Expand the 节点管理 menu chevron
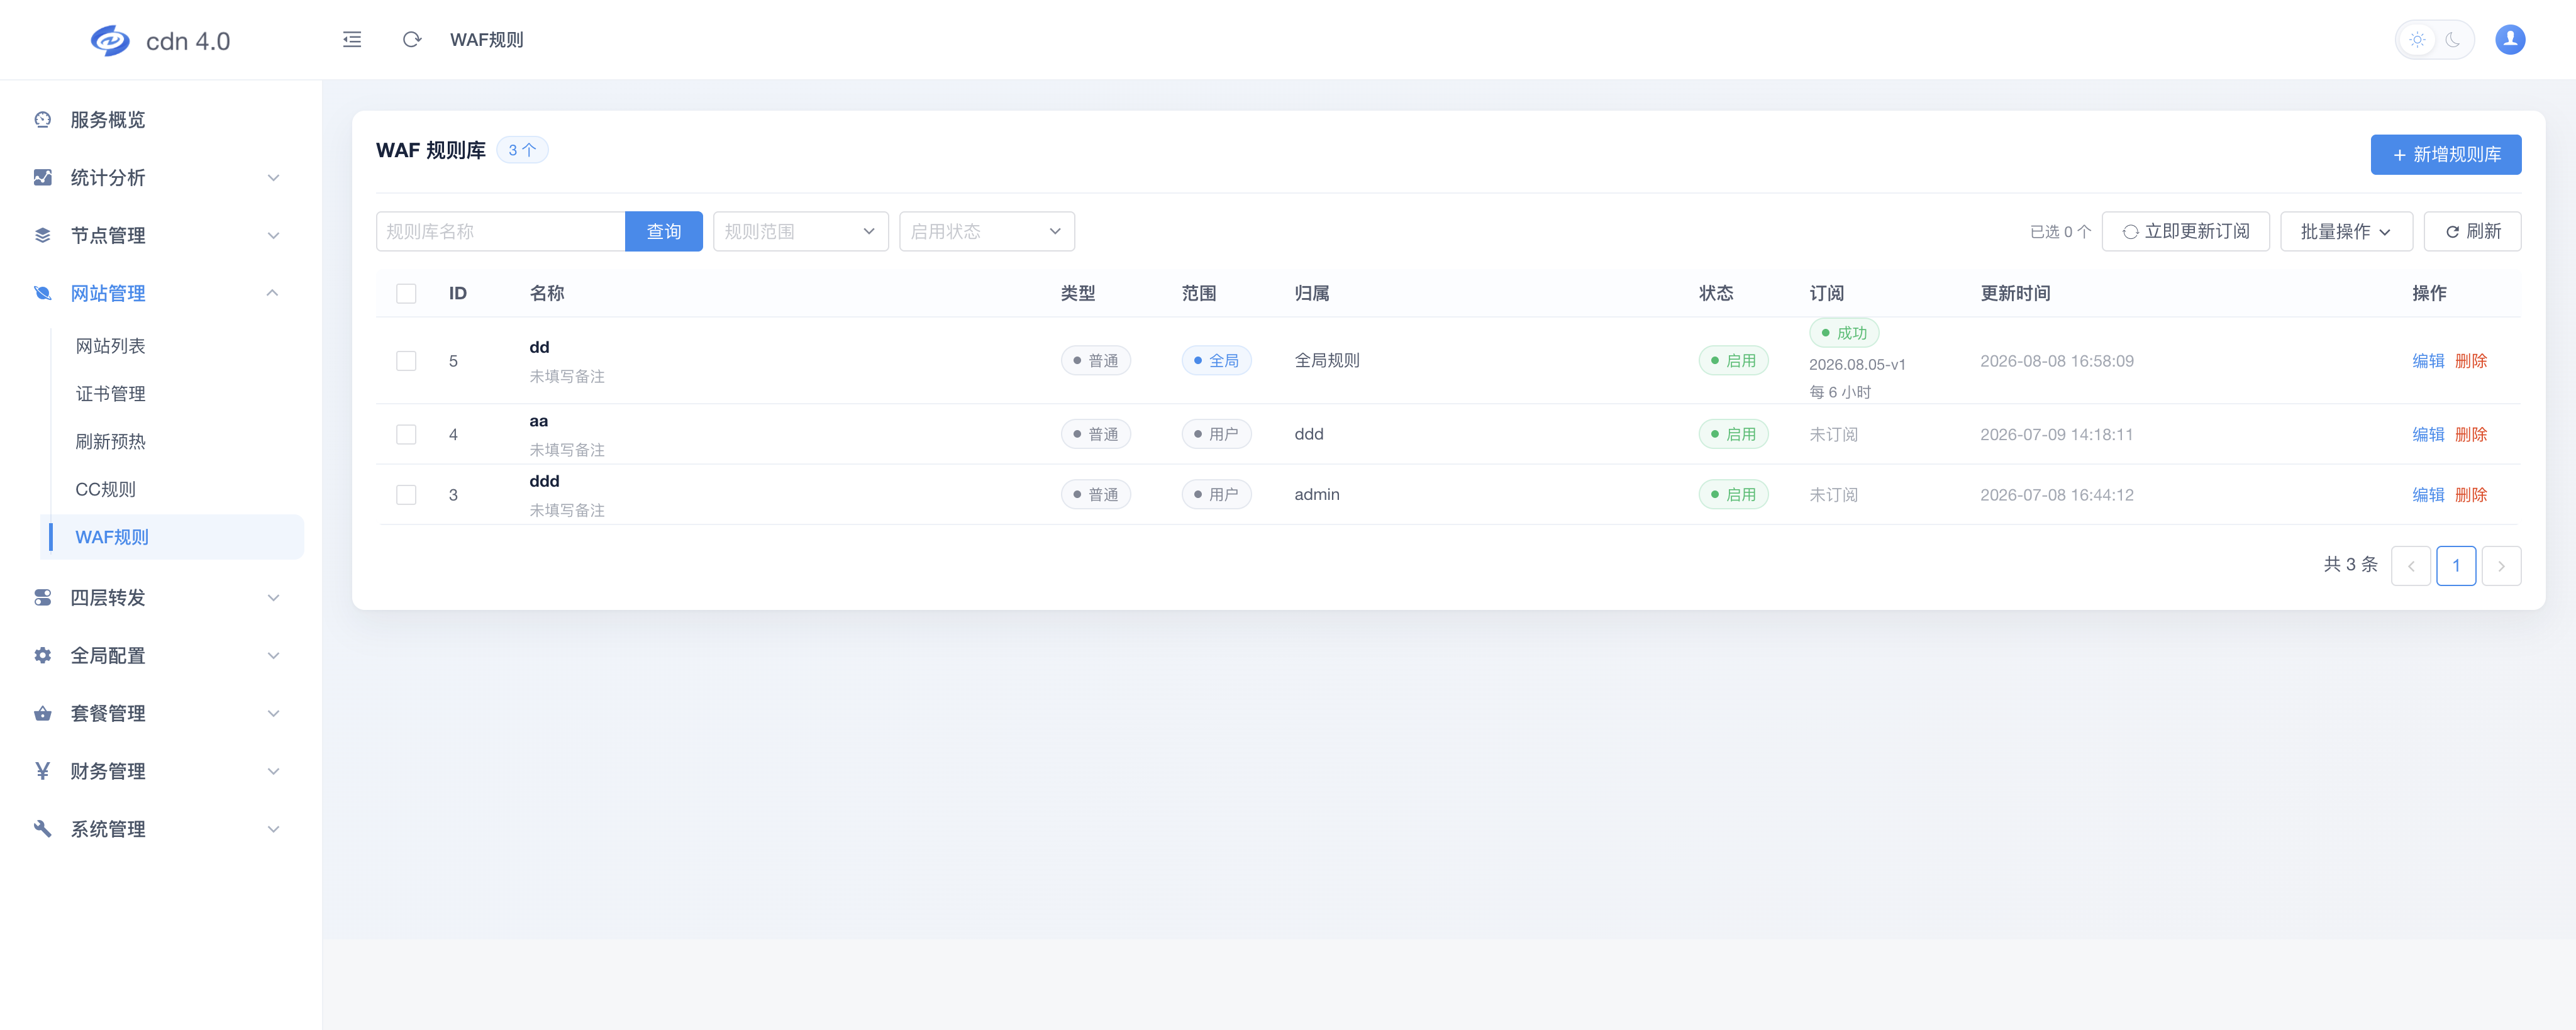 point(273,236)
